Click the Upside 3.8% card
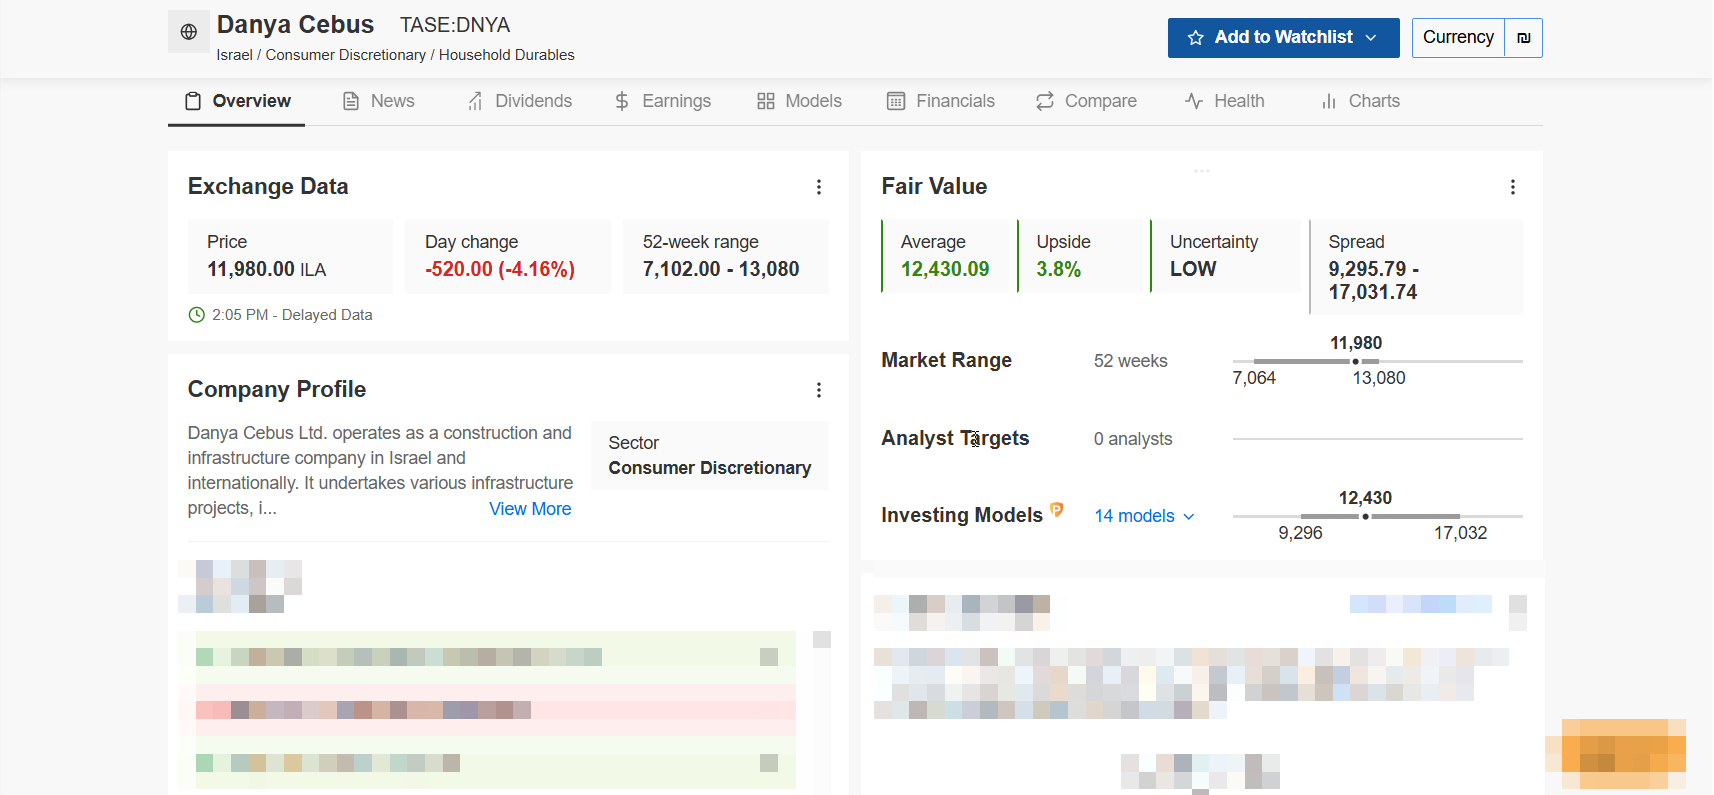This screenshot has height=795, width=1714. tap(1082, 256)
